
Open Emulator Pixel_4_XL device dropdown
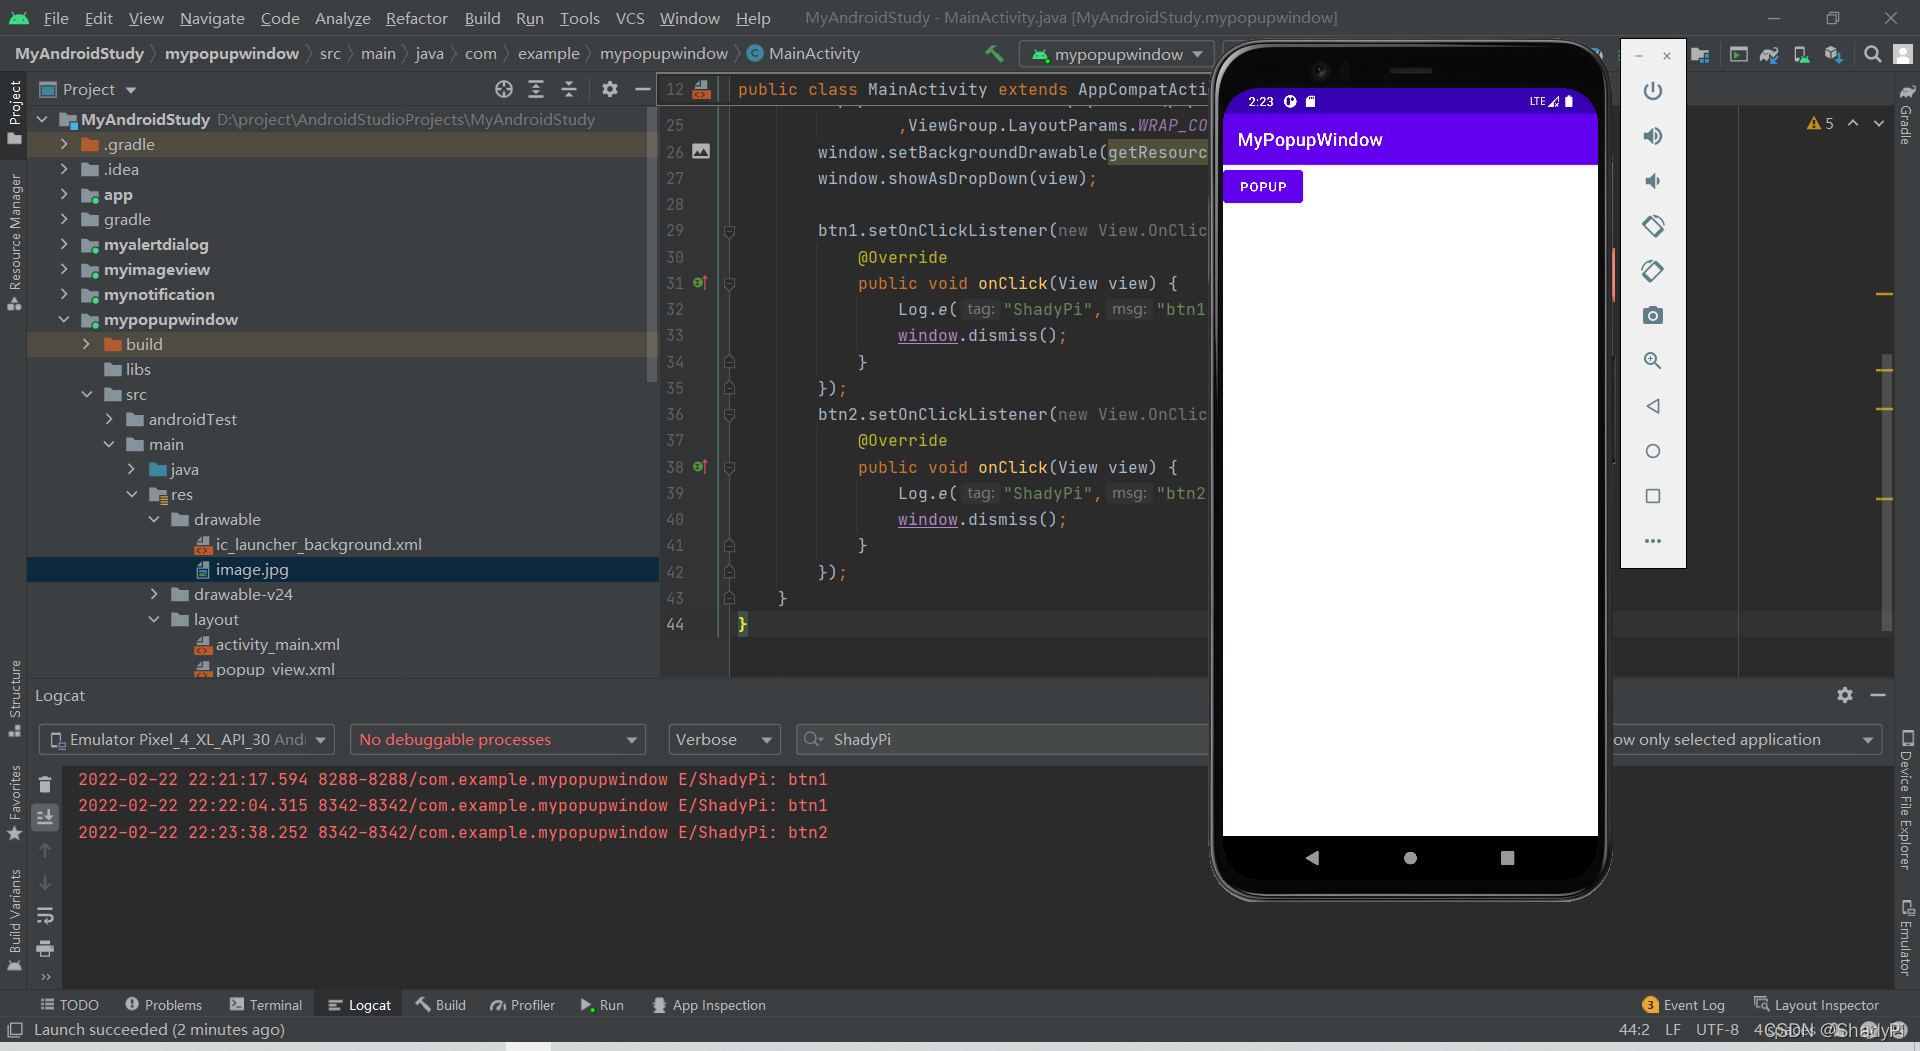click(186, 740)
